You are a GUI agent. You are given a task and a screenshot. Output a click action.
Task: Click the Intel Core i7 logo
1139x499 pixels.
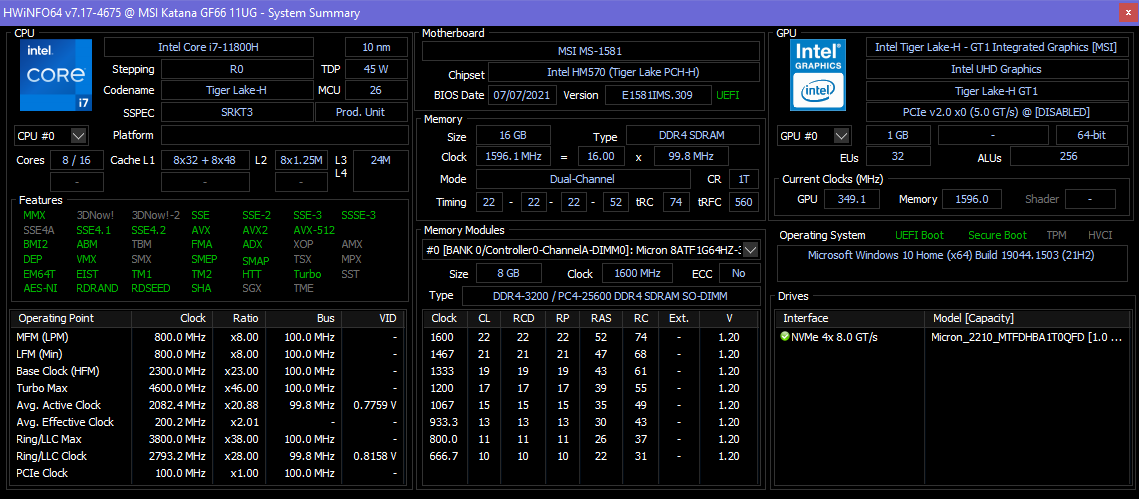56,75
